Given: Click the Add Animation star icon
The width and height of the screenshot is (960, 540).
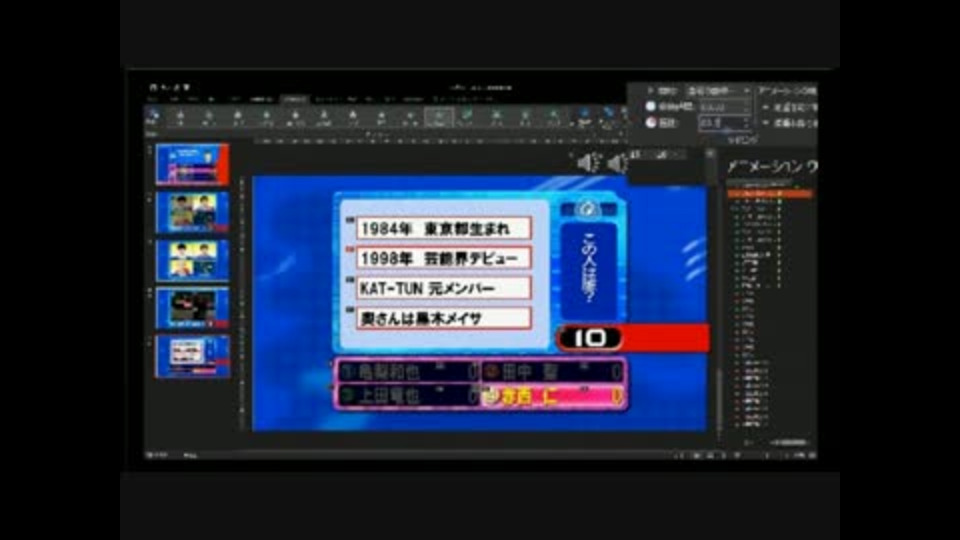Looking at the screenshot, I should point(584,116).
